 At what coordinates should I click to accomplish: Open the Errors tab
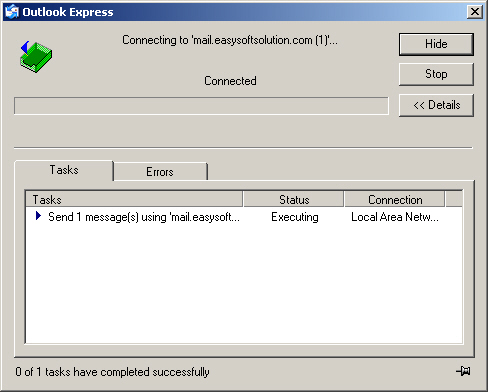pyautogui.click(x=160, y=172)
